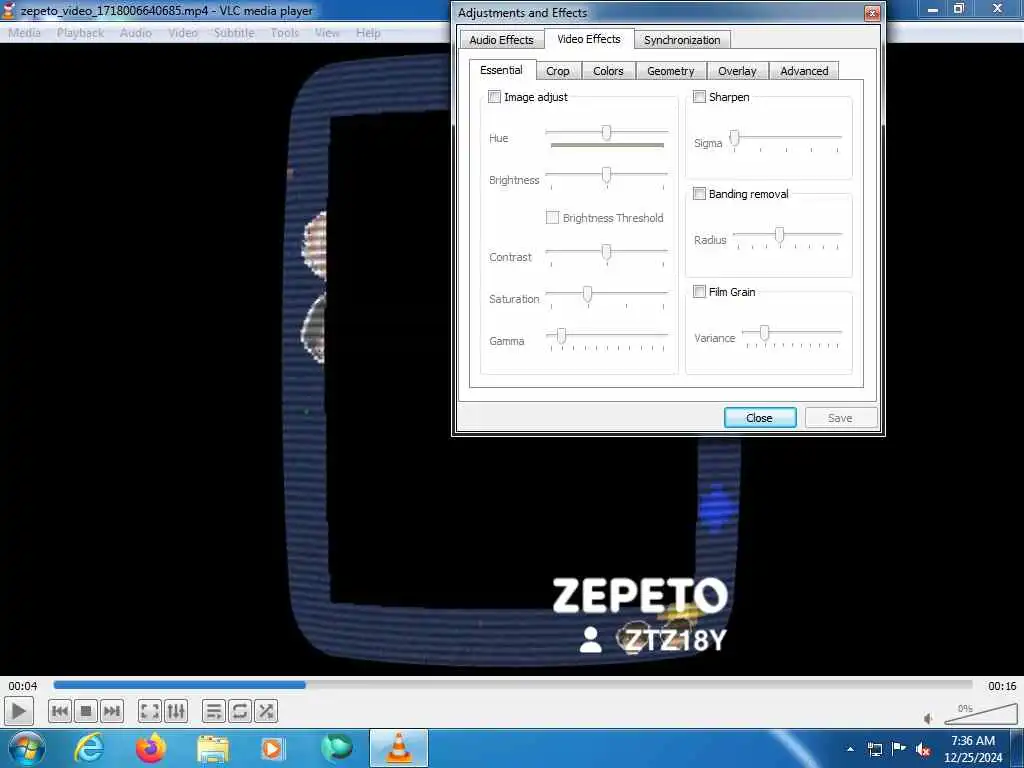Click the Banding Radius slider handle

[780, 234]
